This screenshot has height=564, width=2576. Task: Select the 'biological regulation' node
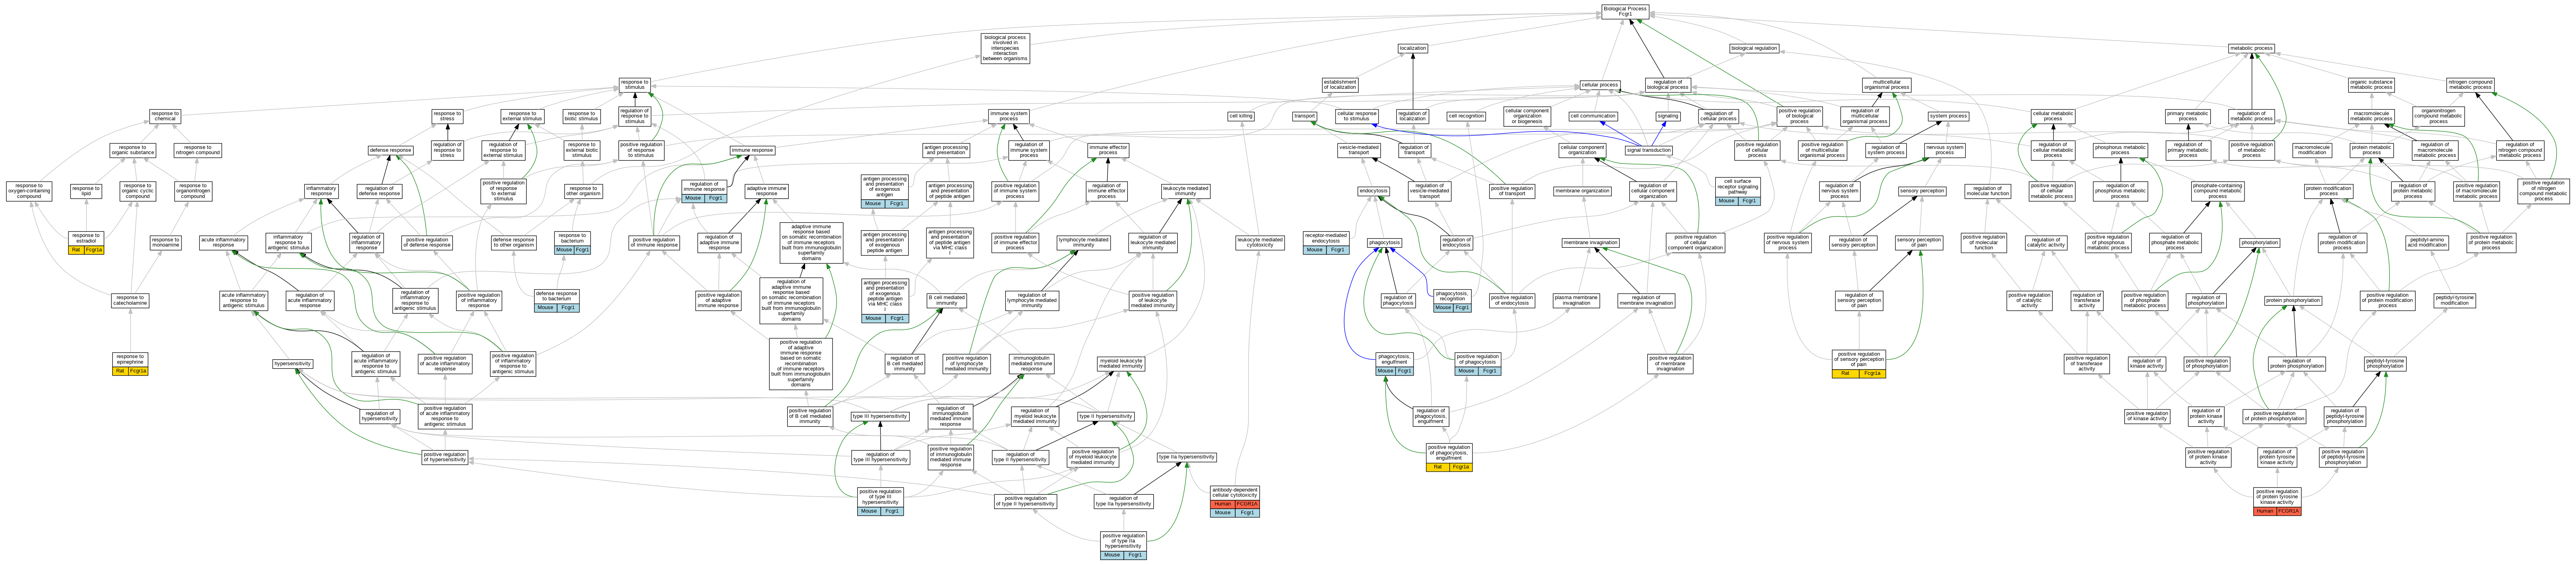tap(1754, 48)
